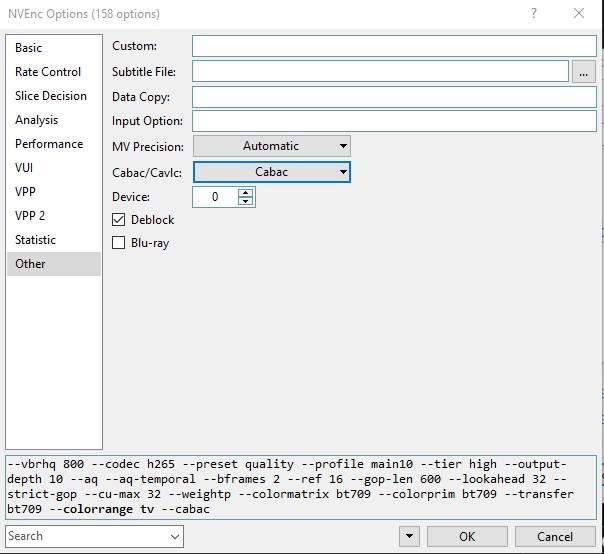Viewport: 604px width, 554px height.
Task: Open the MV Precision dropdown
Action: point(272,146)
